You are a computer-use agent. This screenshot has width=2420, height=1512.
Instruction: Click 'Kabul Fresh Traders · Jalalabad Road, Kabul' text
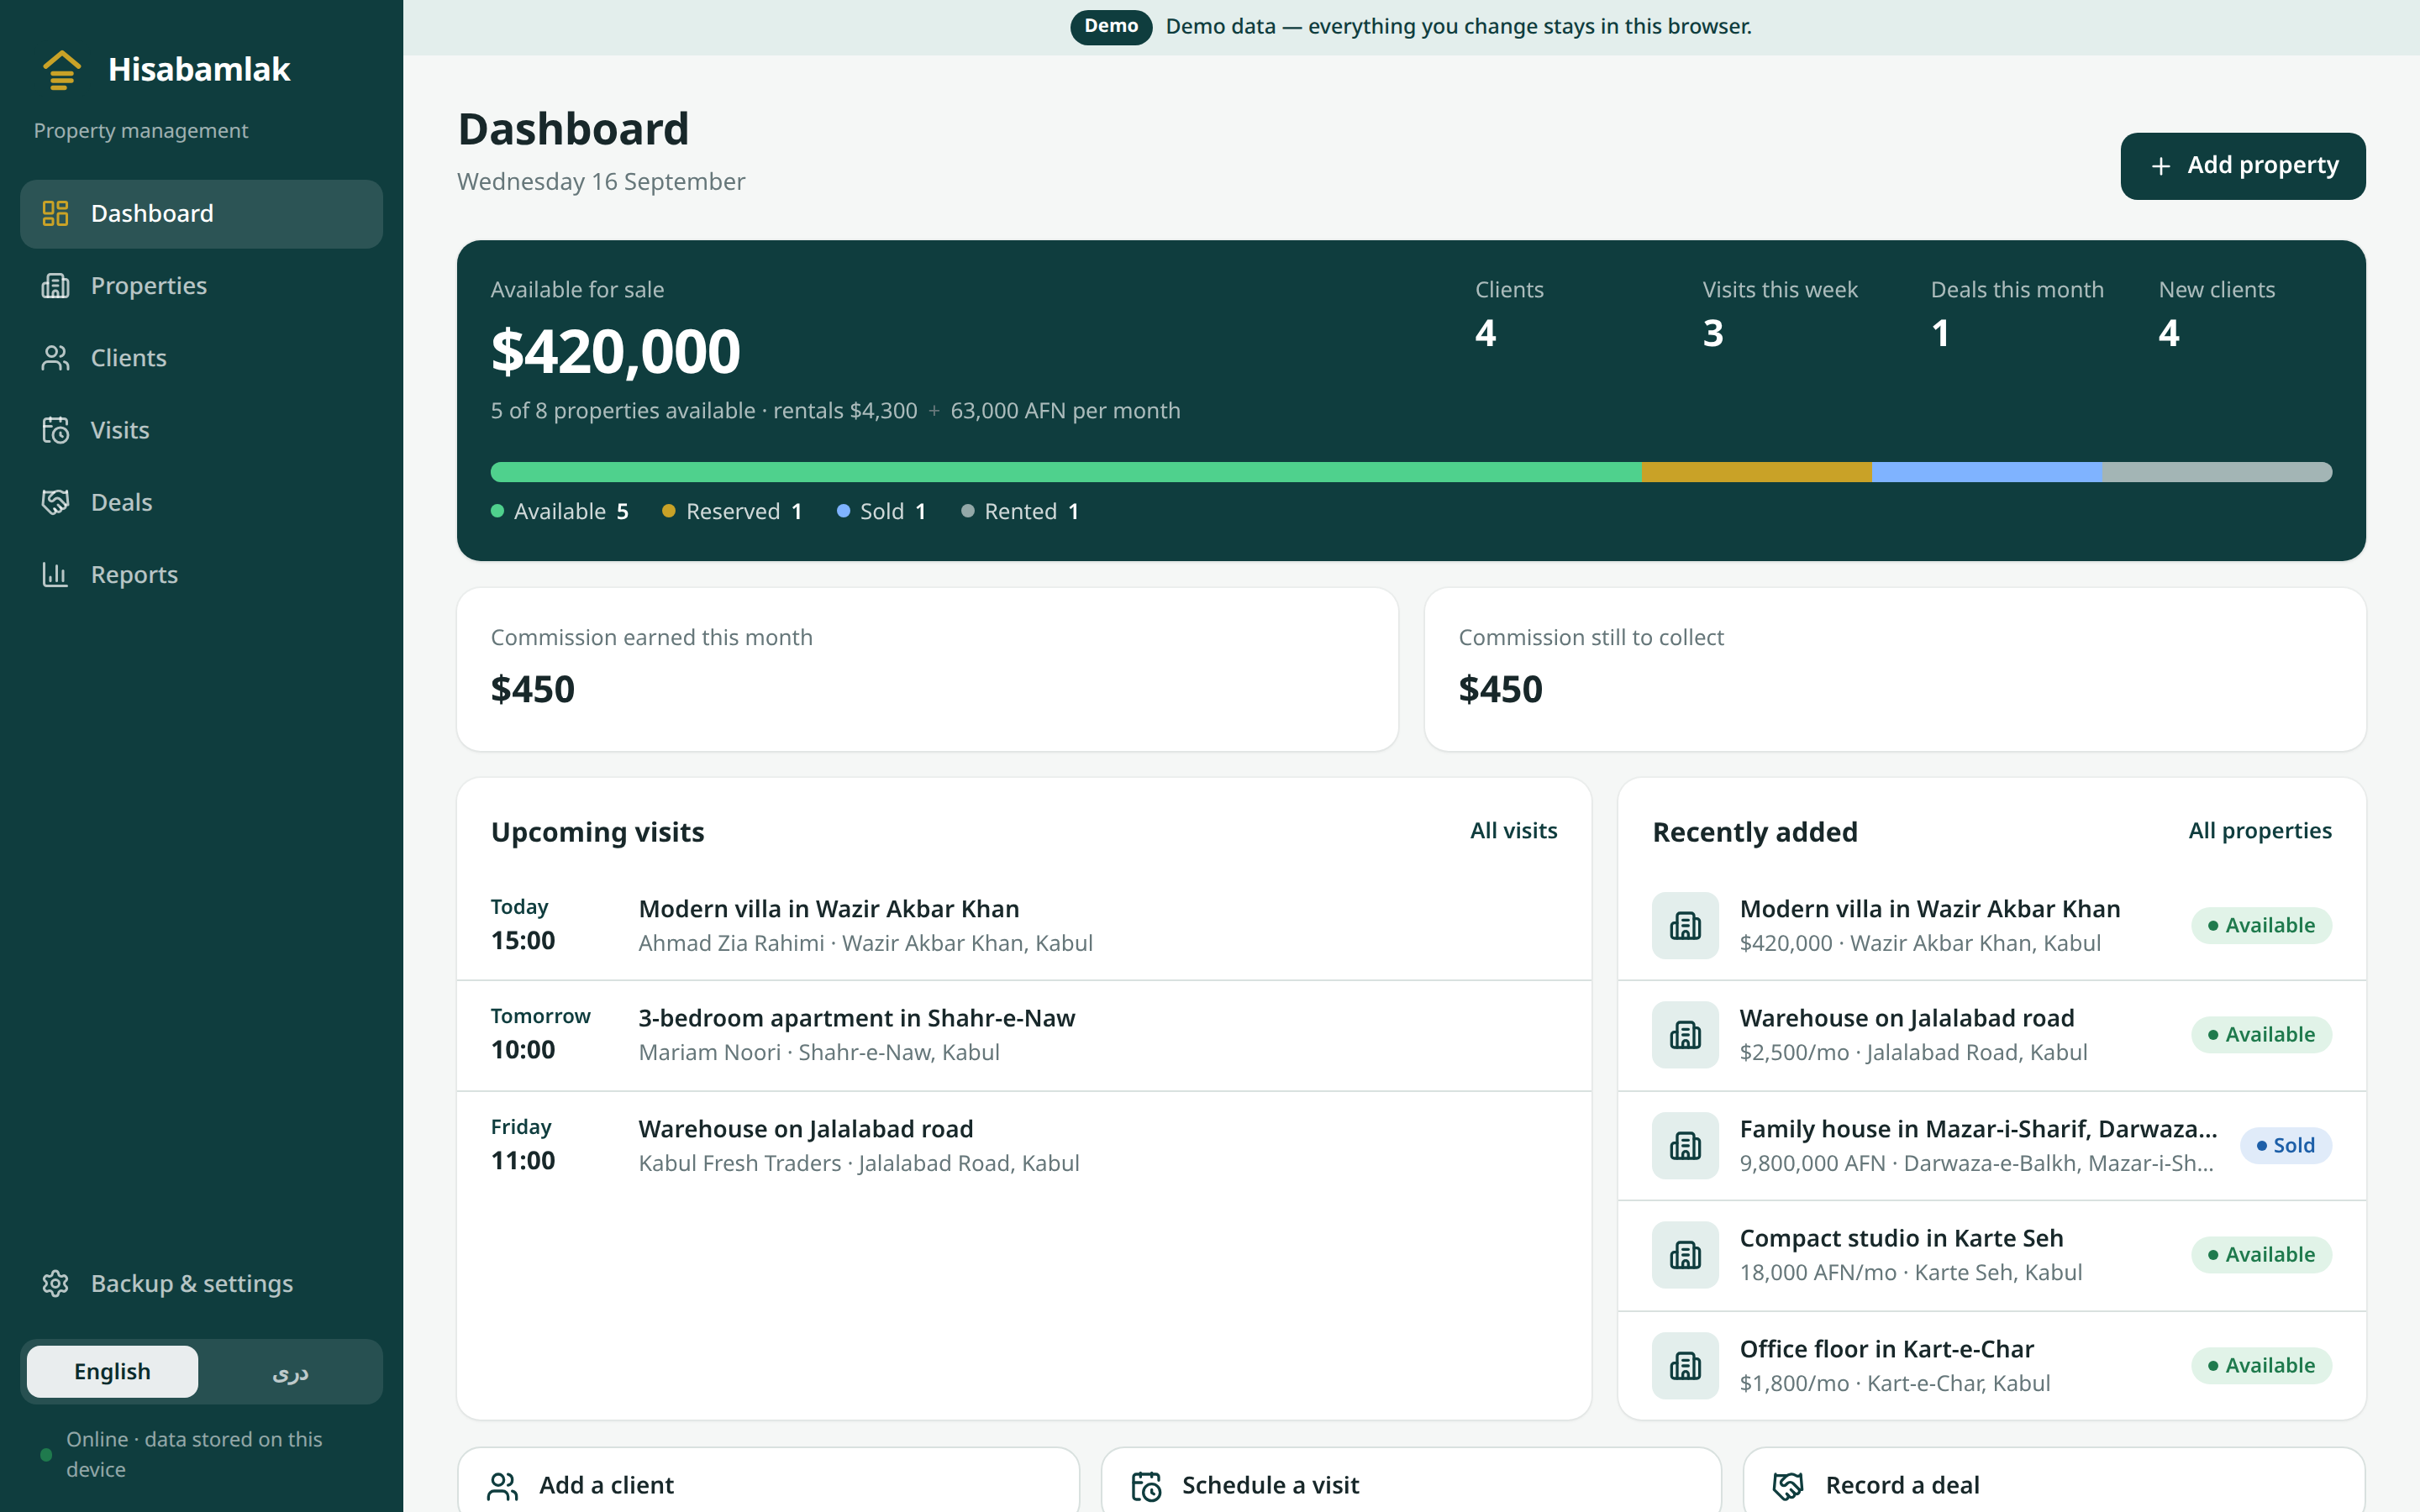coord(859,1163)
